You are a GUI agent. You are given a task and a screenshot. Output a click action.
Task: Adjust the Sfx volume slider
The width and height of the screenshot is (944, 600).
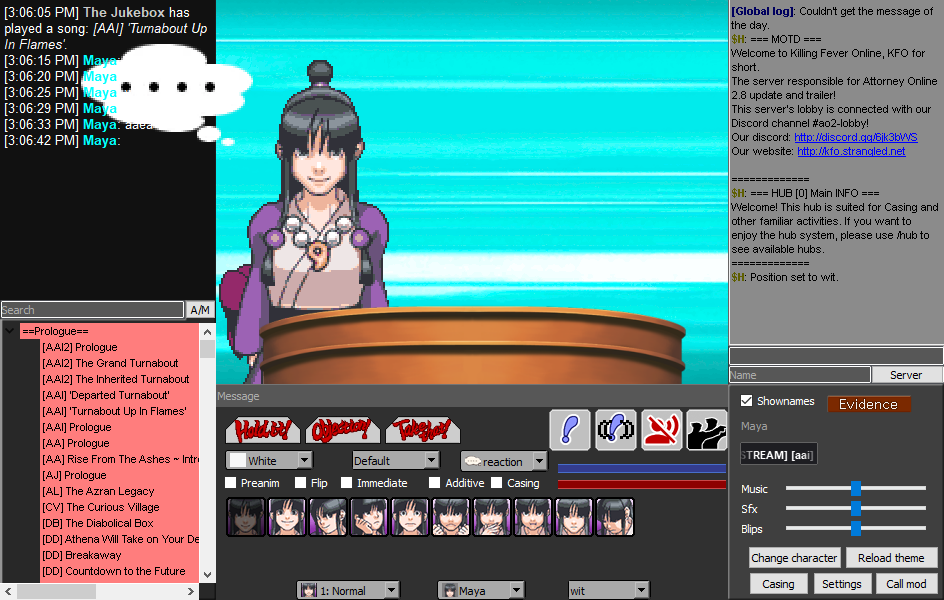(x=856, y=509)
